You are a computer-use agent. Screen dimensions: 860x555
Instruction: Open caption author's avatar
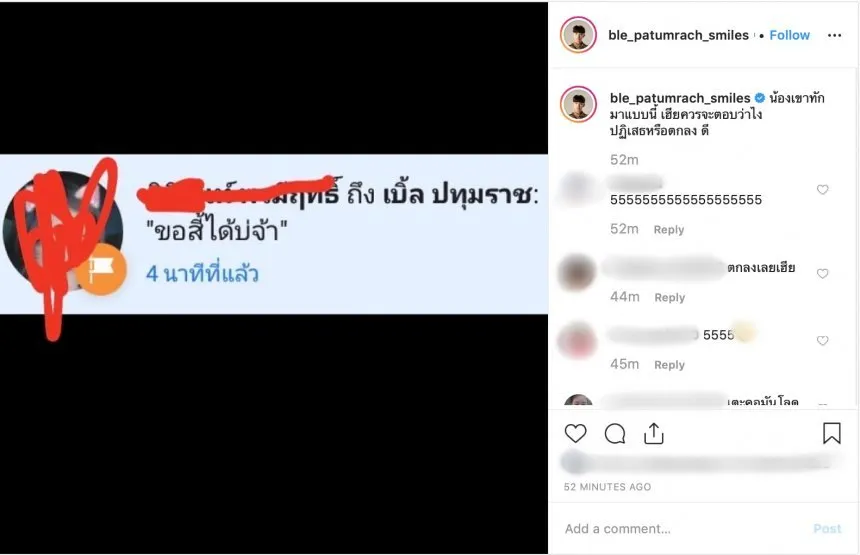(578, 104)
